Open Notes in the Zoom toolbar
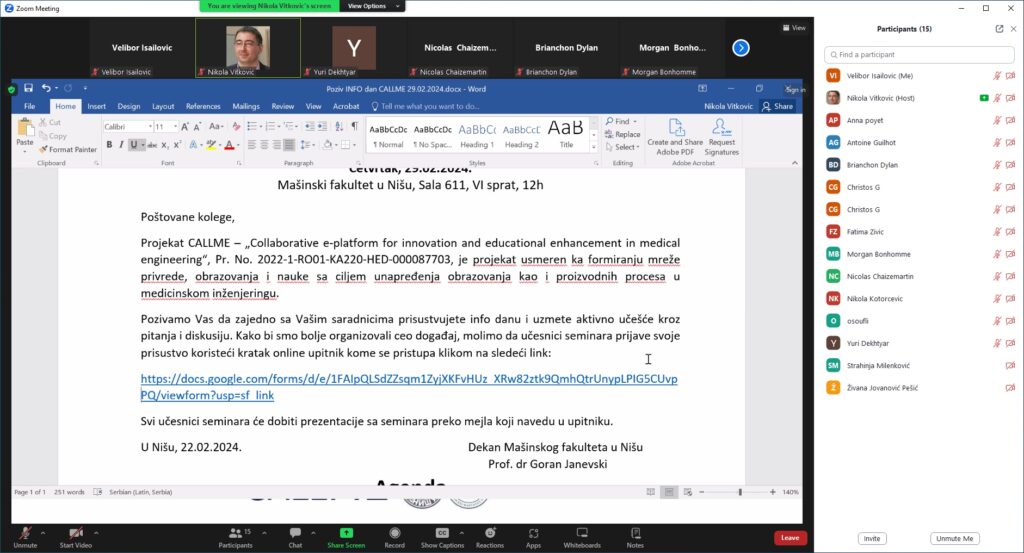 coord(635,534)
